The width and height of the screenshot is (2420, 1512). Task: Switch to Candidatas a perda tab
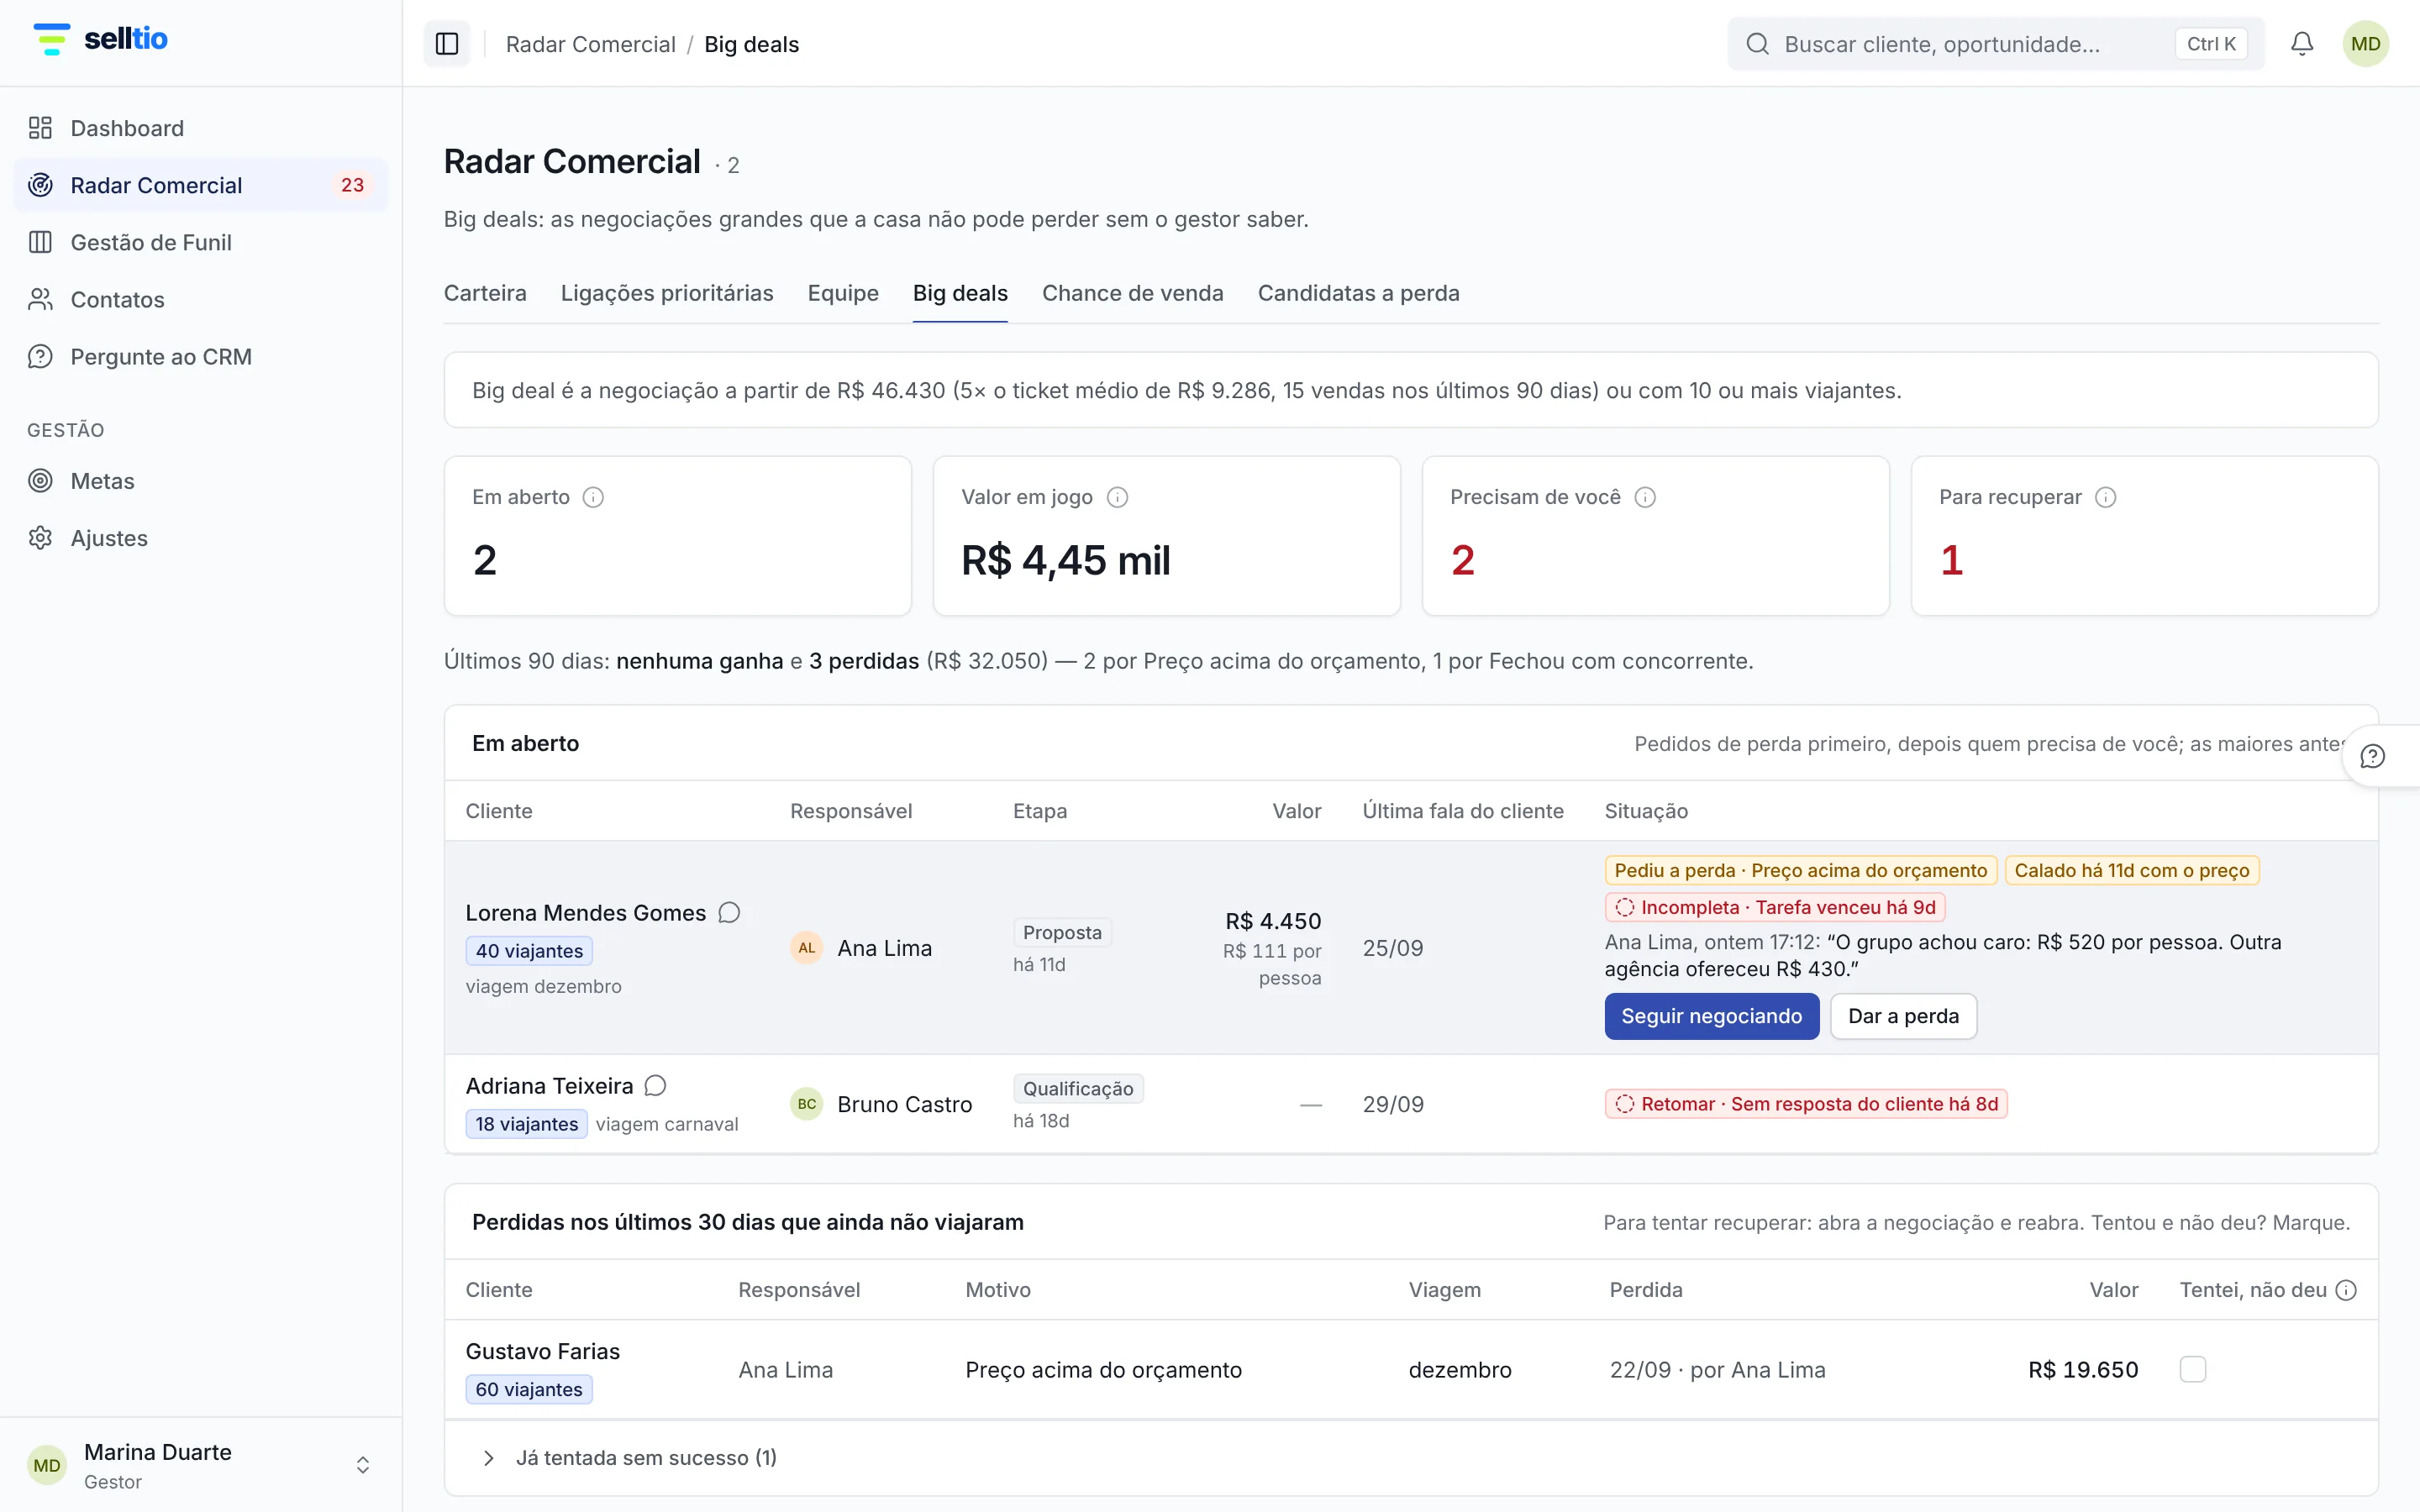tap(1358, 293)
